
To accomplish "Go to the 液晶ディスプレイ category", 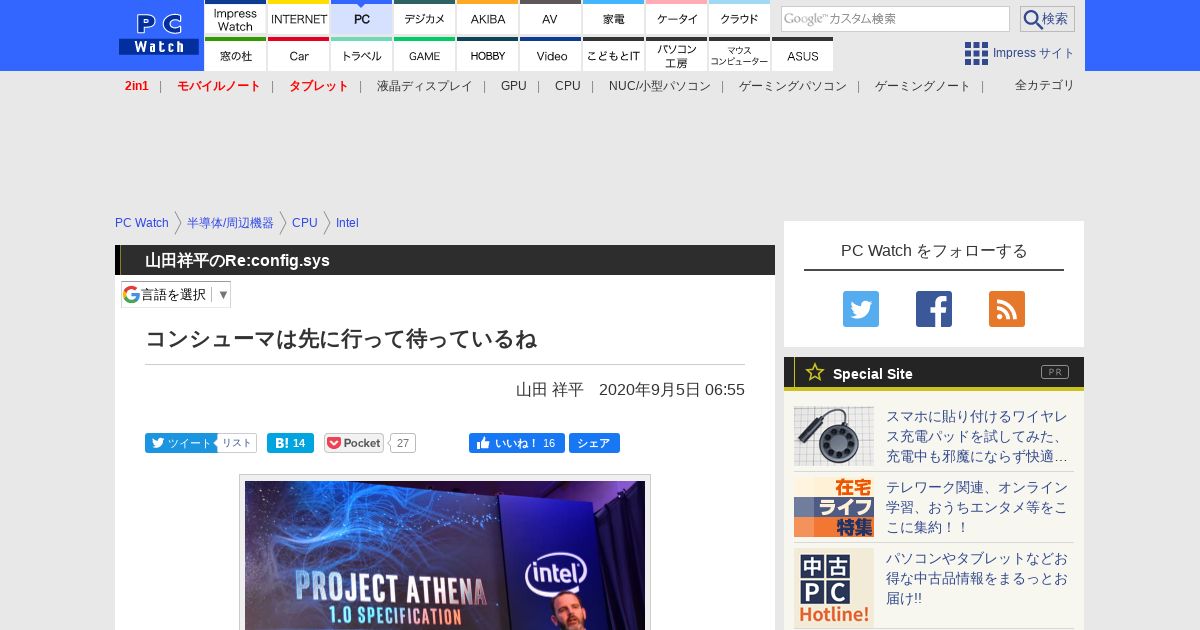I will 424,86.
